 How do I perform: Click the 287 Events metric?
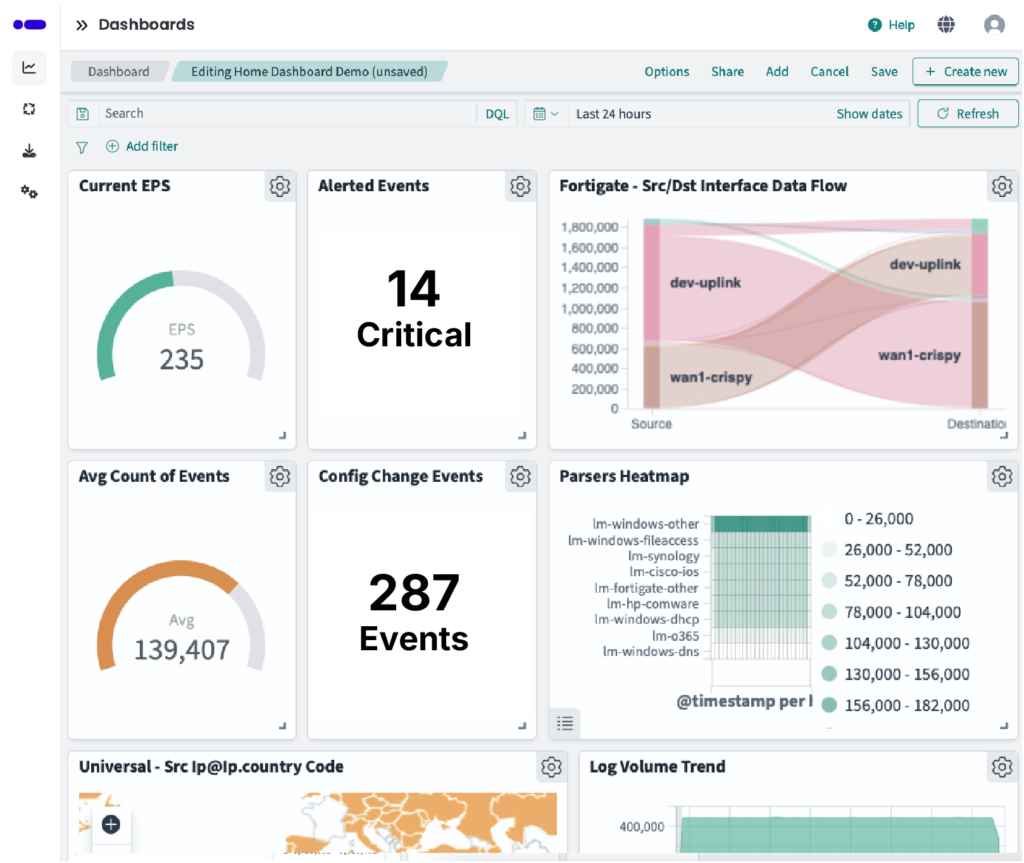[414, 611]
